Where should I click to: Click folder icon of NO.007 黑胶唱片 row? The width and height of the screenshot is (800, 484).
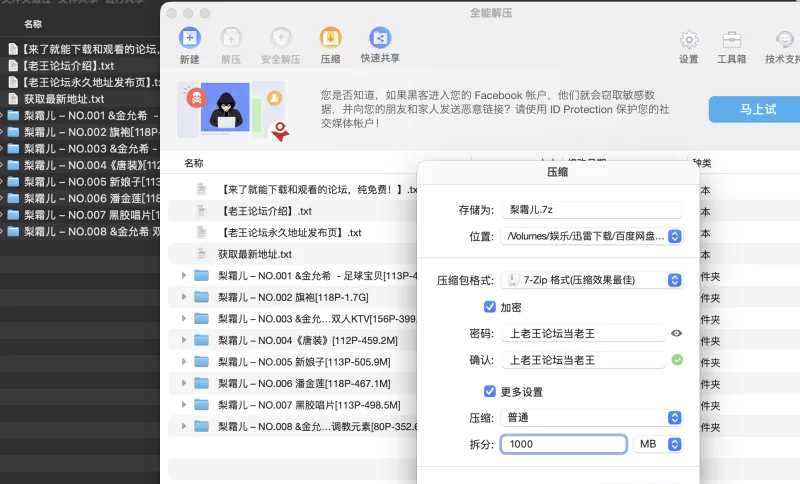pyautogui.click(x=202, y=405)
